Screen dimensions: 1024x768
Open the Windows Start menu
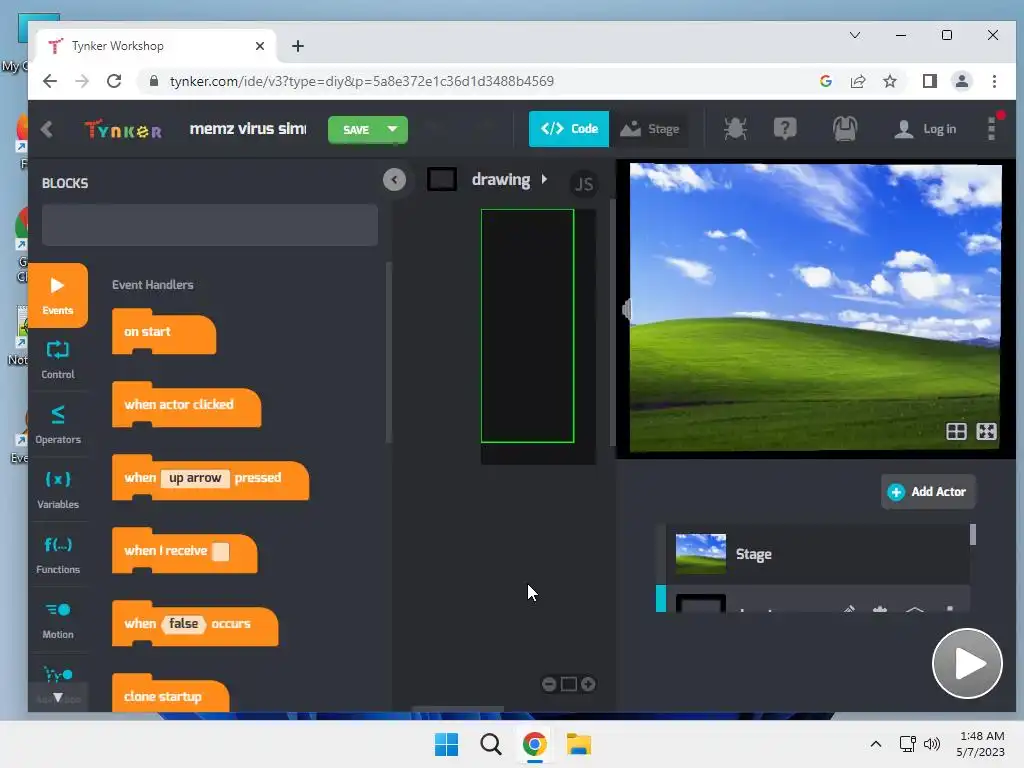(x=447, y=744)
